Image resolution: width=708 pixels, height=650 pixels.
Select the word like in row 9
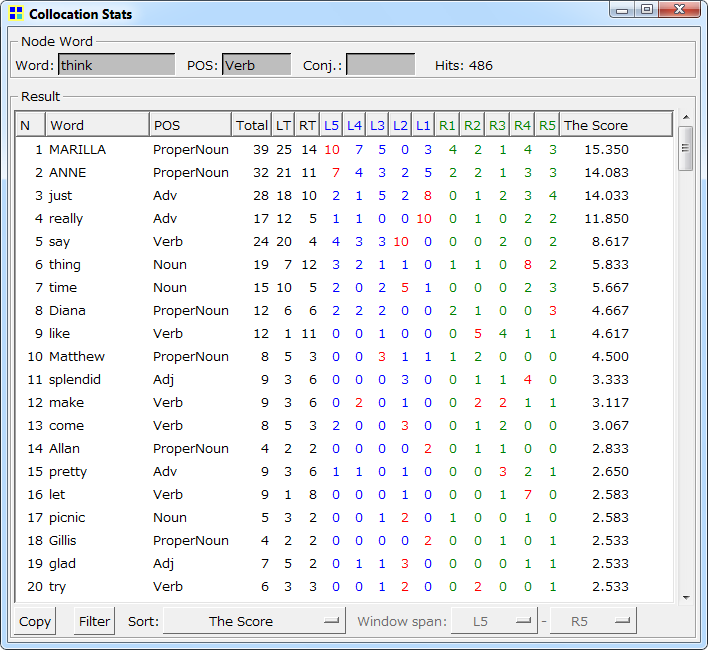[59, 334]
